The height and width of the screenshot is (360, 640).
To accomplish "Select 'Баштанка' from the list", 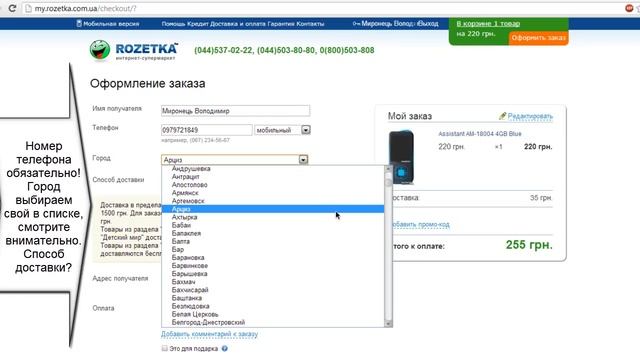I will [x=187, y=298].
